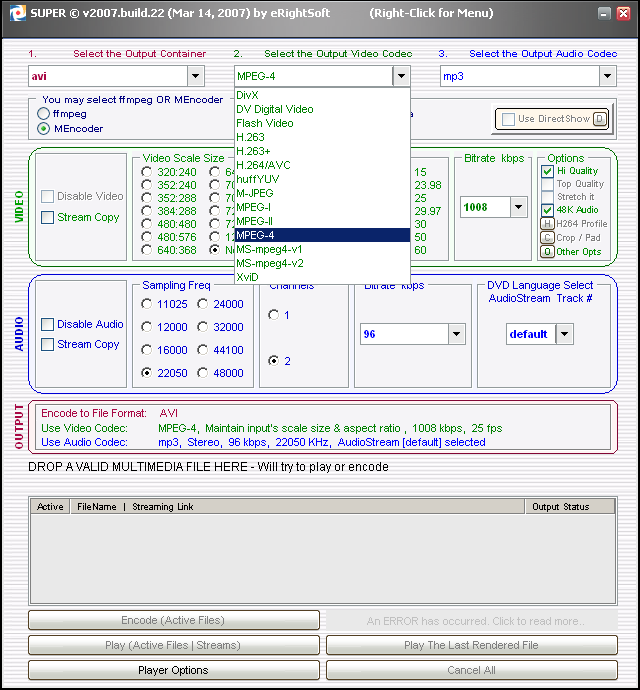The height and width of the screenshot is (690, 640).
Task: Toggle the Hi Quality option
Action: [x=547, y=171]
